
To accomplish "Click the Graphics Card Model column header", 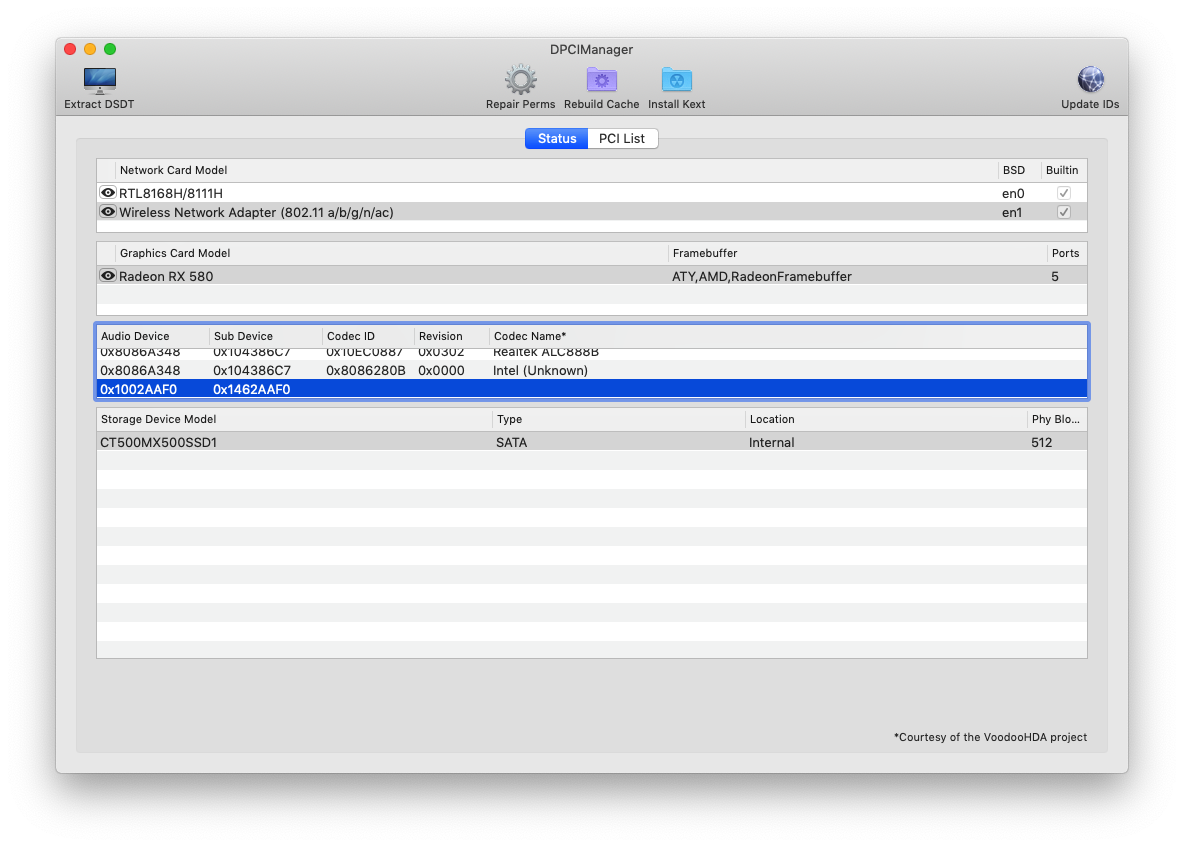I will point(392,253).
